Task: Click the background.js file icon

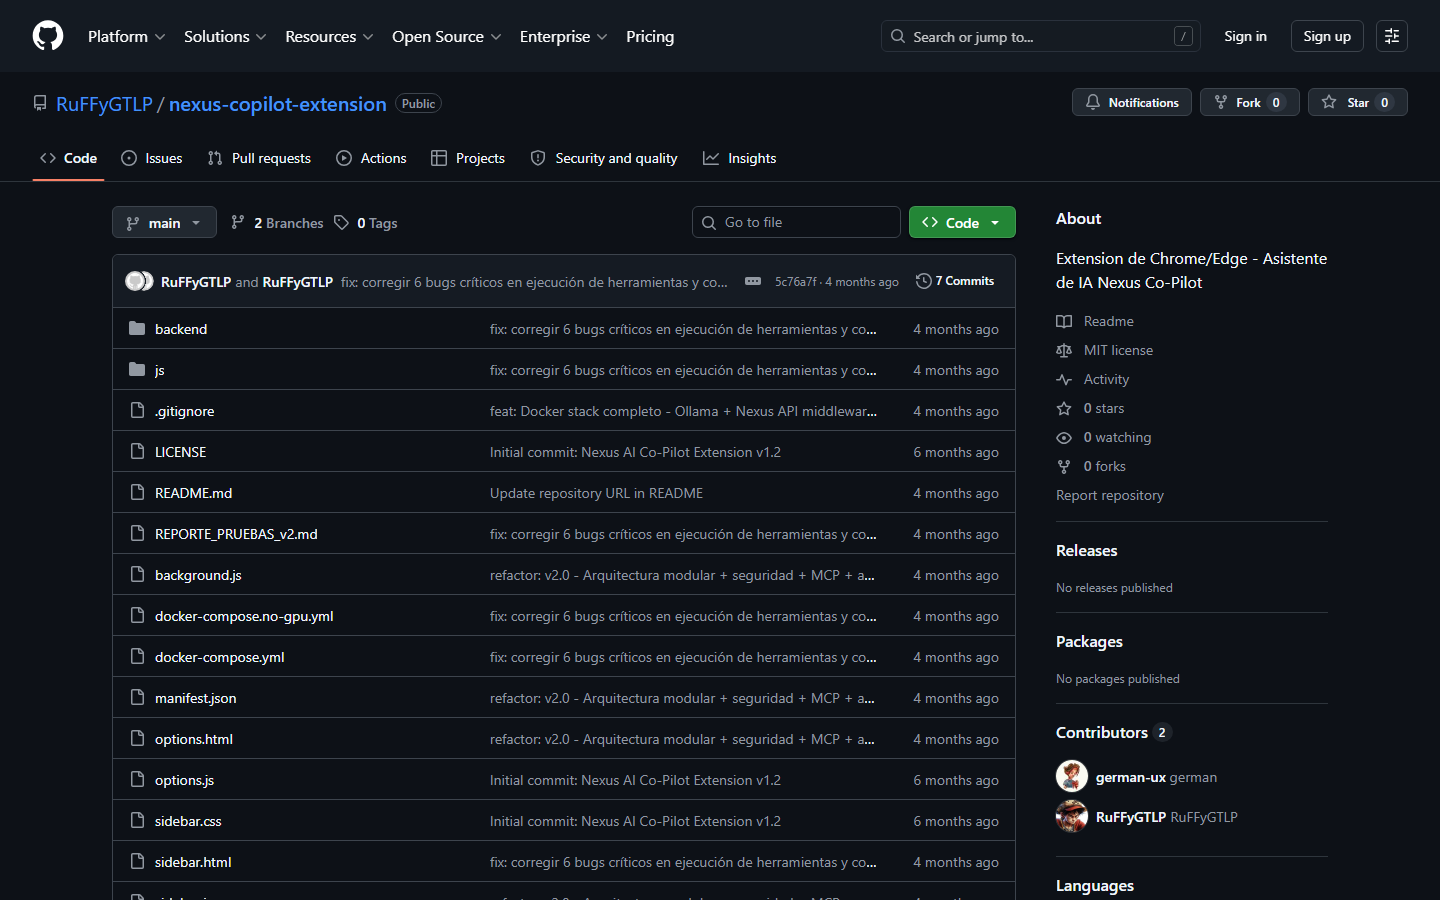Action: point(137,575)
